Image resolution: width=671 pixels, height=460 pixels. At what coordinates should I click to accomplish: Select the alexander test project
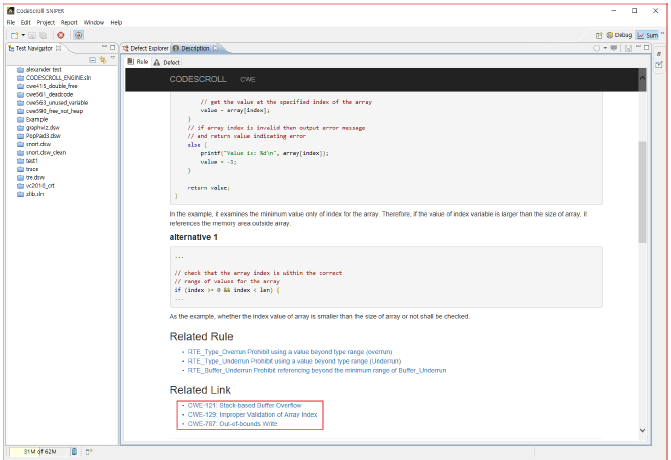(x=39, y=69)
